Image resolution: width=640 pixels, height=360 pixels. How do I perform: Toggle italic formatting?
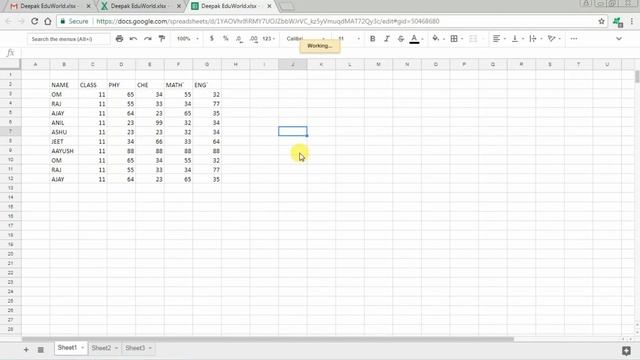click(387, 38)
